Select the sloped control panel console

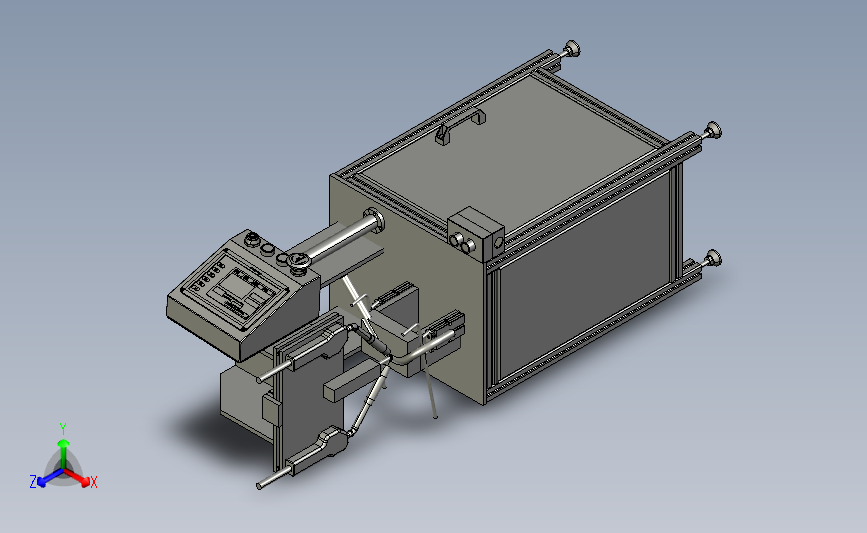pos(242,295)
